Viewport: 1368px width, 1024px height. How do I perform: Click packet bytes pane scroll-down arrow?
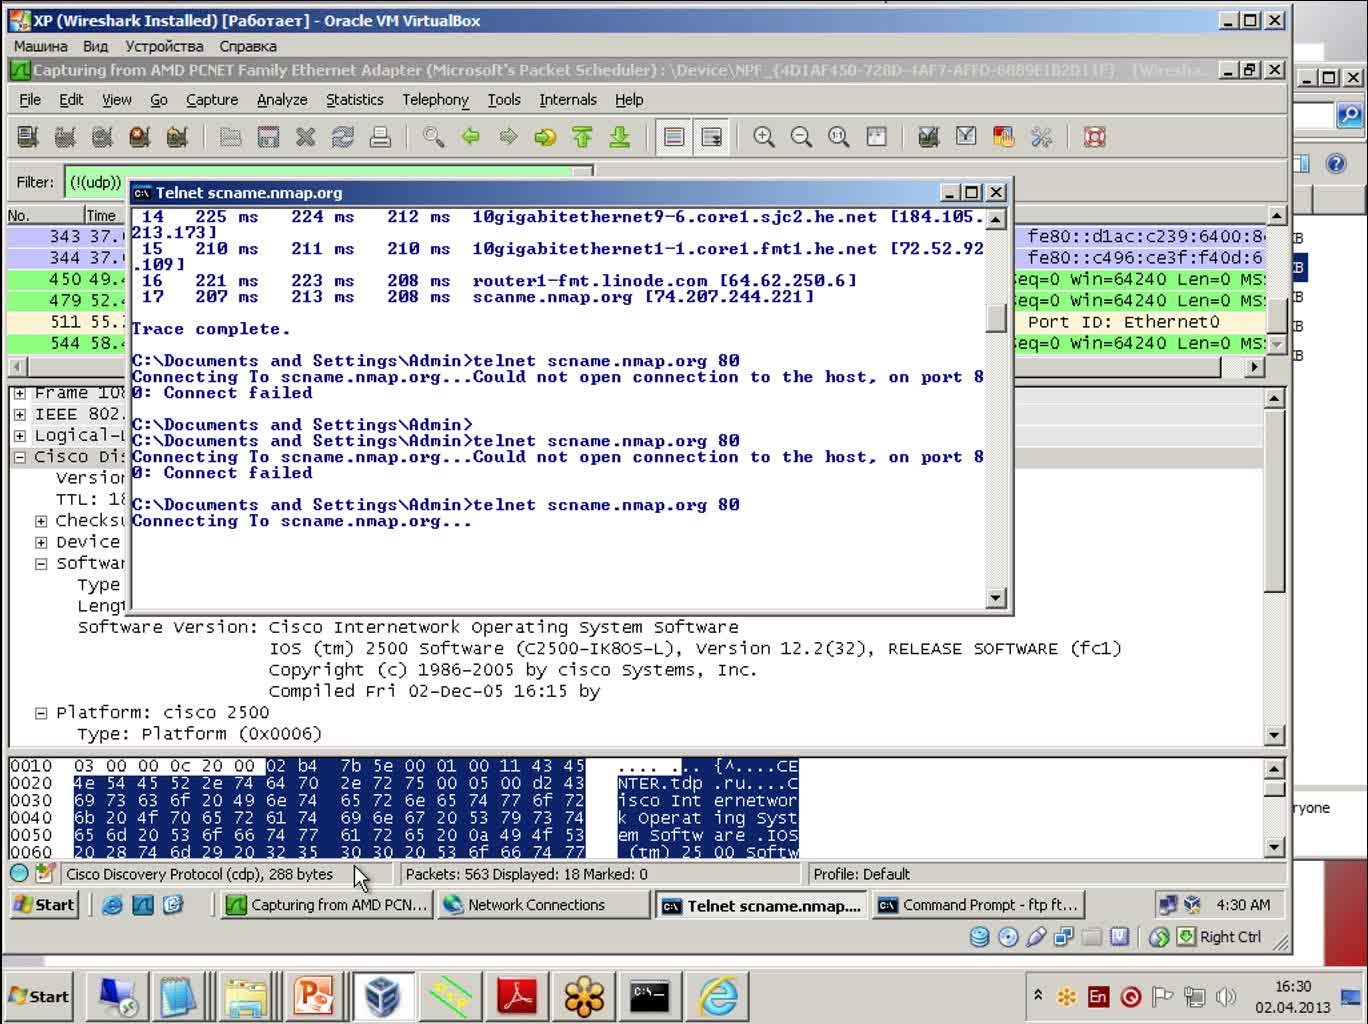tap(1274, 847)
